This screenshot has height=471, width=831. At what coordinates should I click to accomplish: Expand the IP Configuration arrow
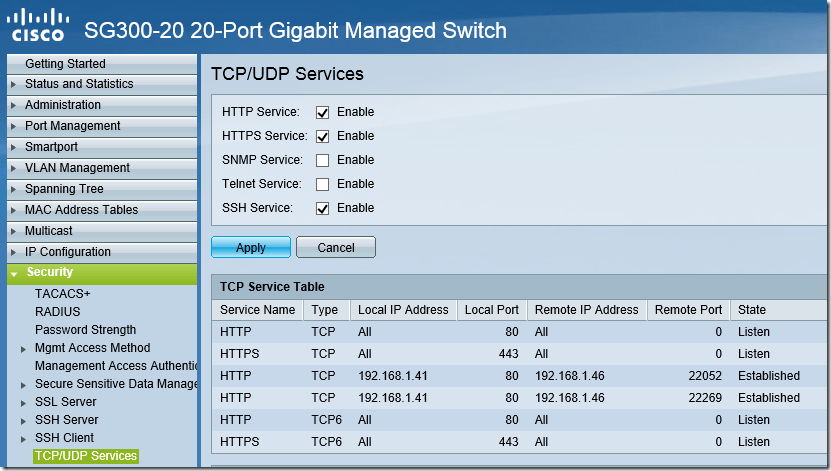click(14, 252)
